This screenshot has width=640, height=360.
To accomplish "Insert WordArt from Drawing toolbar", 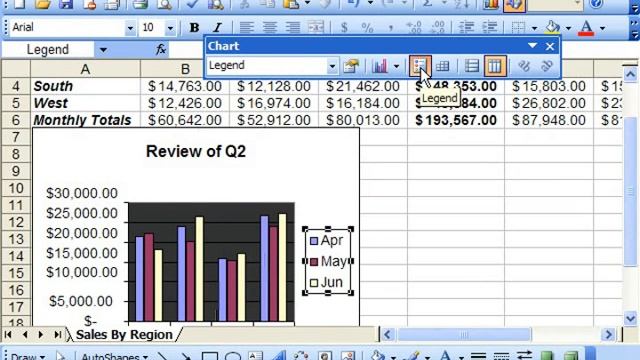I will click(x=278, y=356).
